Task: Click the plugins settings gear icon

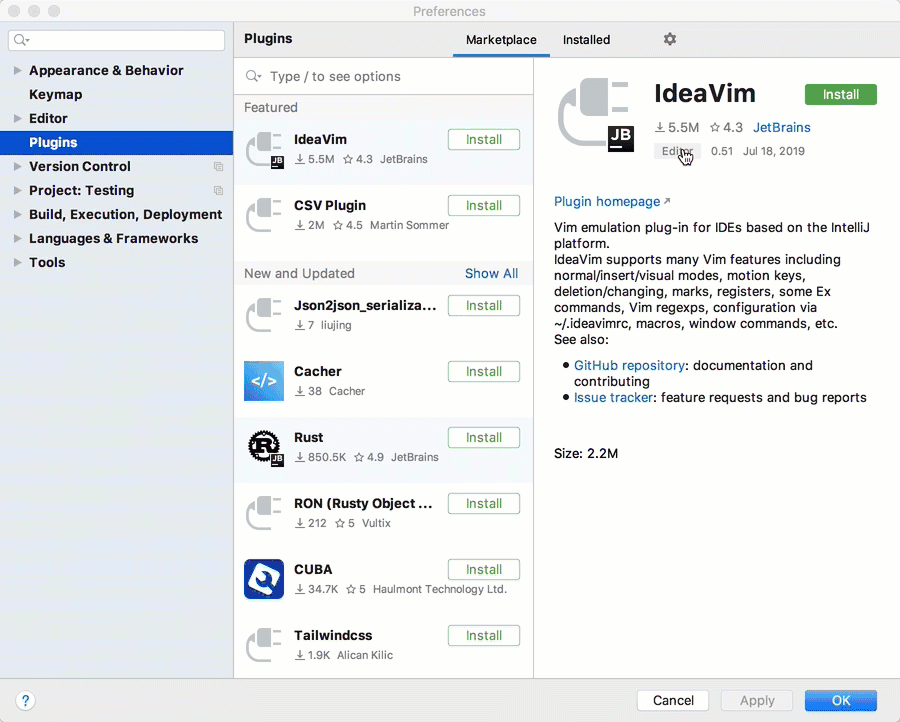Action: coord(670,39)
